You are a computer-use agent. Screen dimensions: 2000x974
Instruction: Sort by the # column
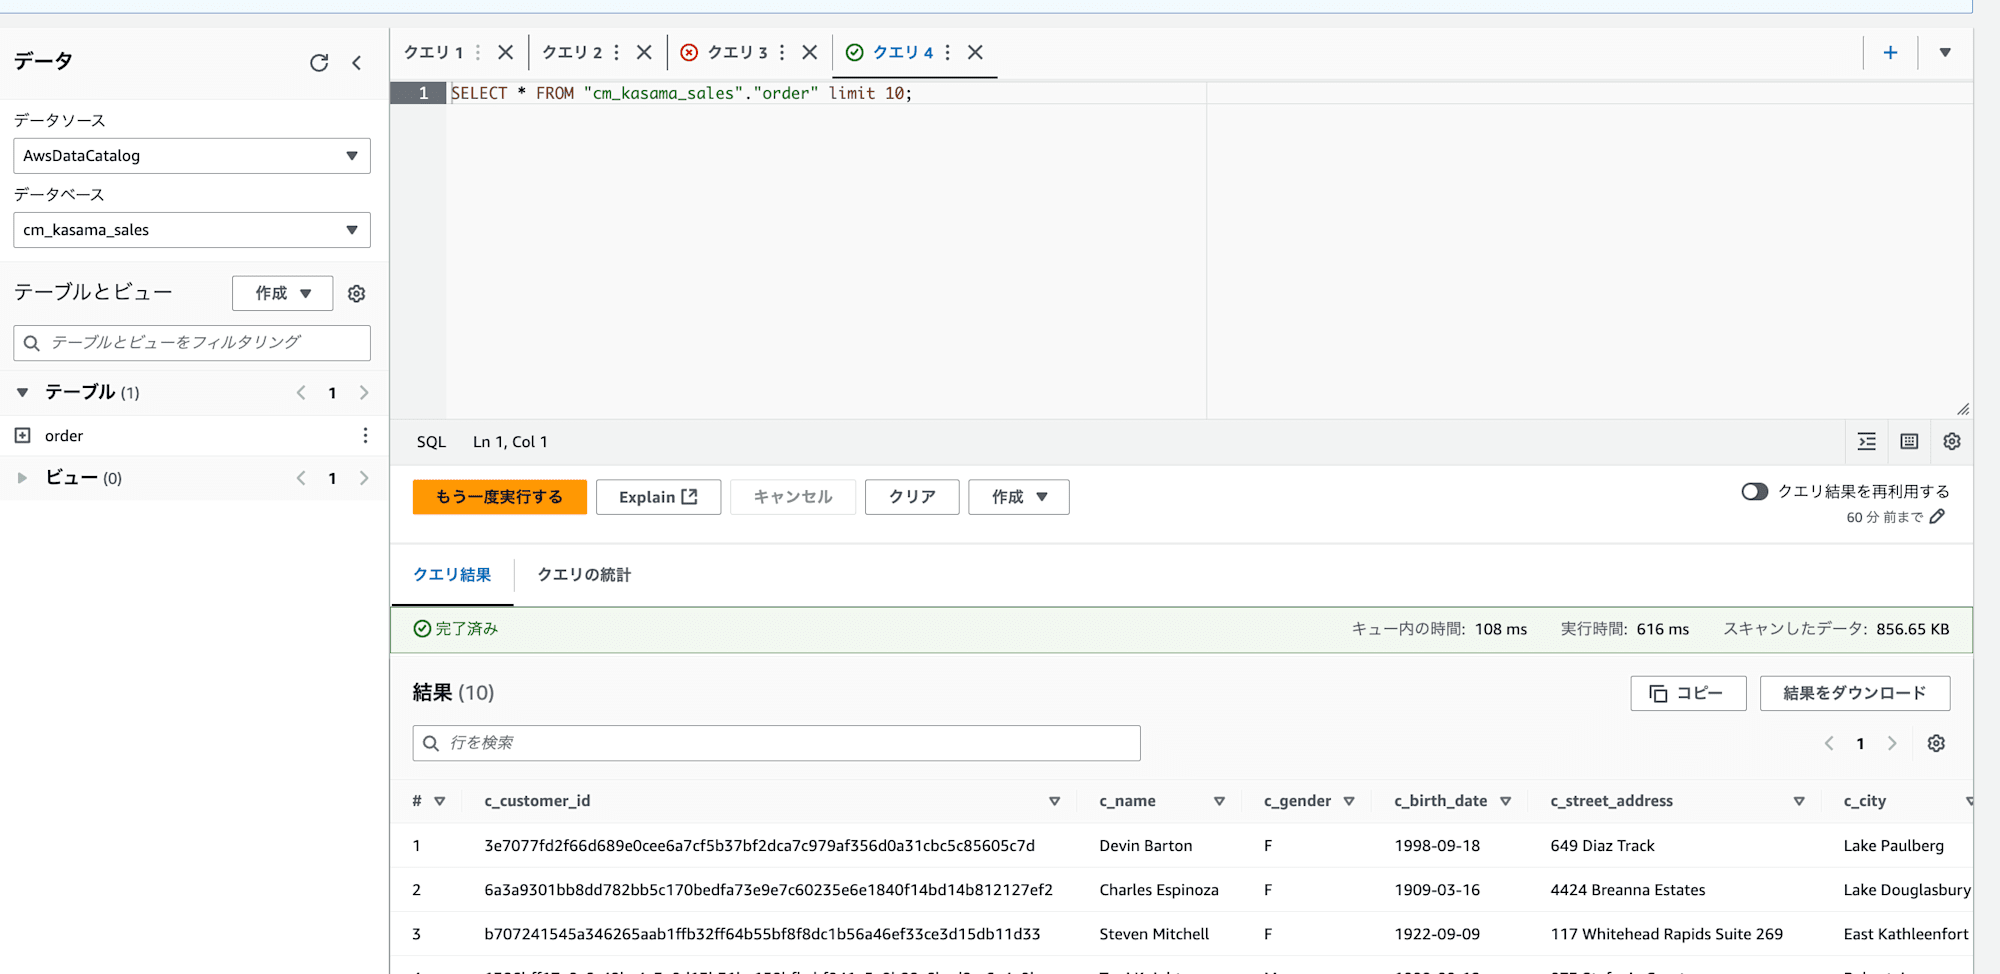click(x=439, y=801)
